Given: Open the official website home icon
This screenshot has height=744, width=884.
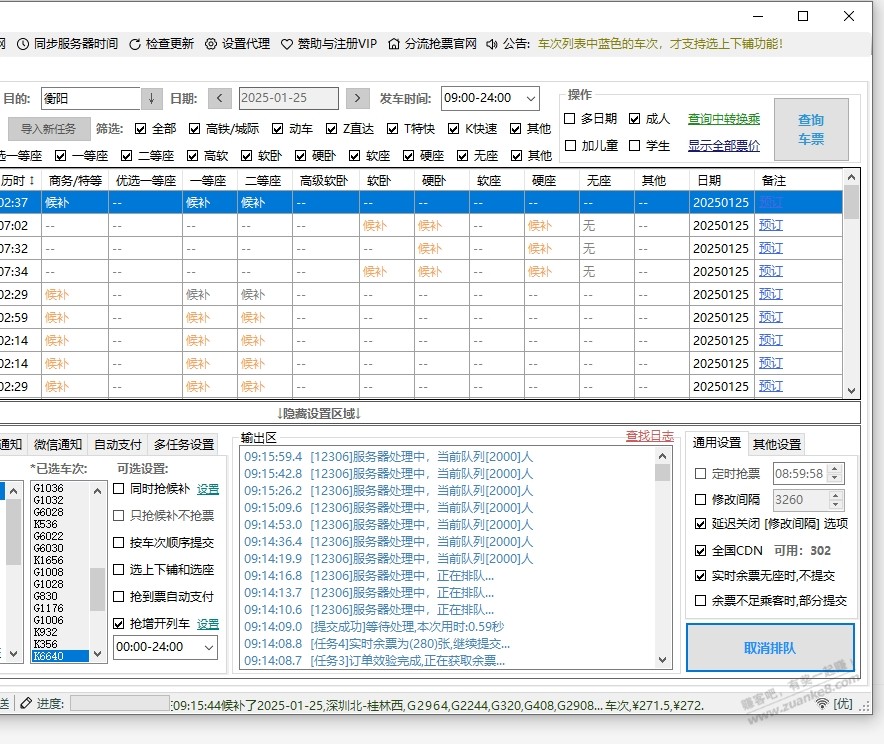Looking at the screenshot, I should tap(394, 44).
